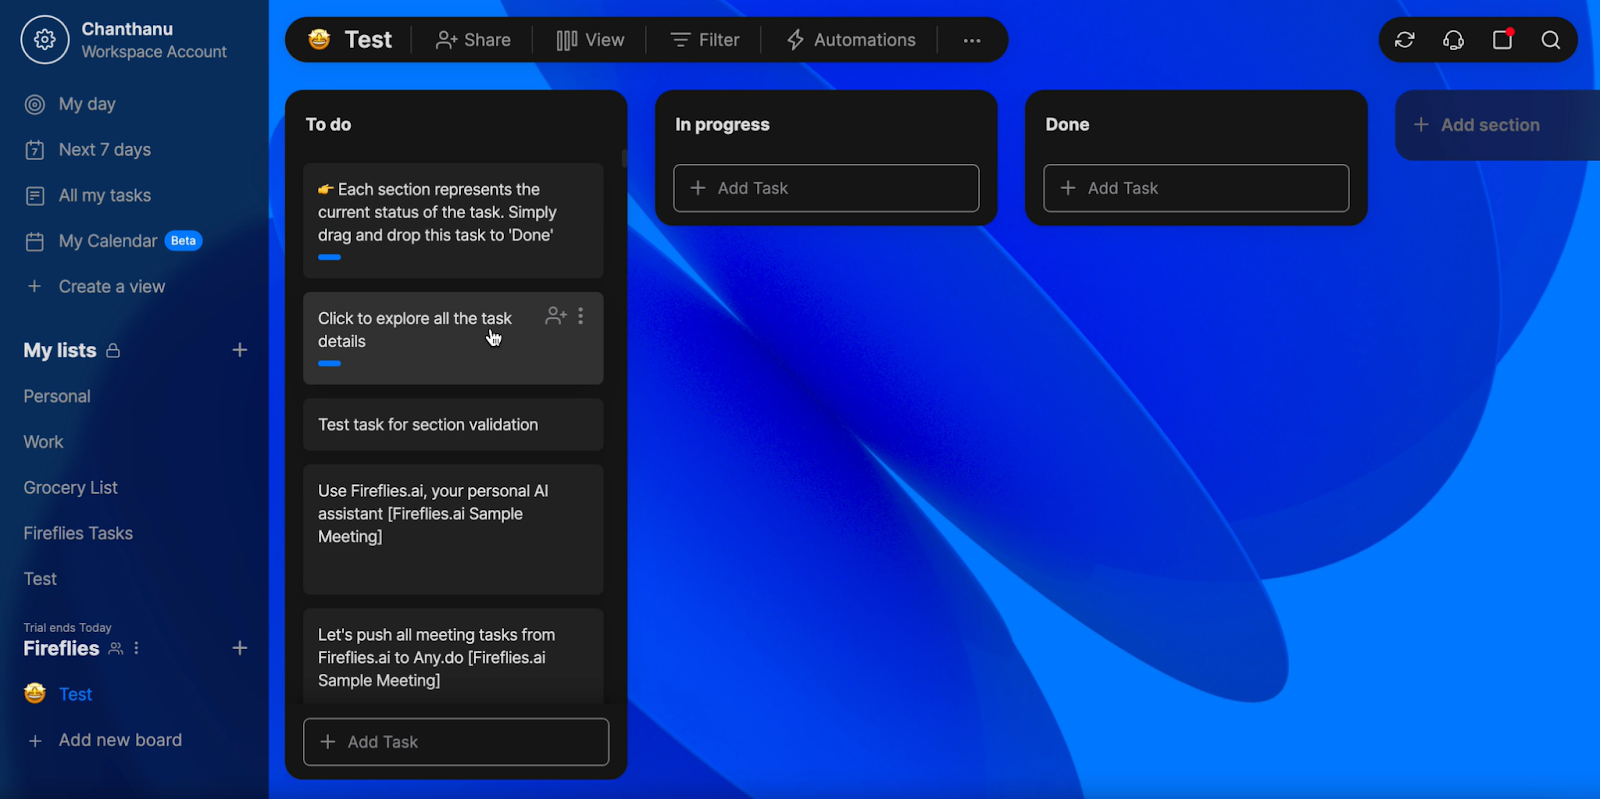Click the search magnifier icon
Viewport: 1600px width, 799px height.
[x=1551, y=40]
